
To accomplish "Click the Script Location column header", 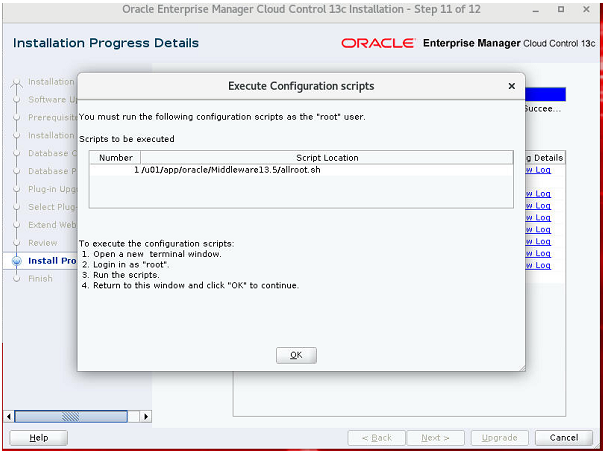I will [327, 158].
